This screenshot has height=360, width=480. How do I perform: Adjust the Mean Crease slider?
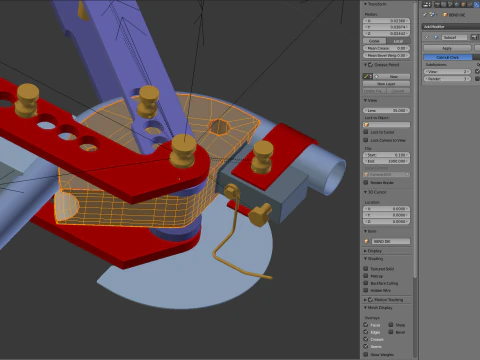tap(386, 48)
